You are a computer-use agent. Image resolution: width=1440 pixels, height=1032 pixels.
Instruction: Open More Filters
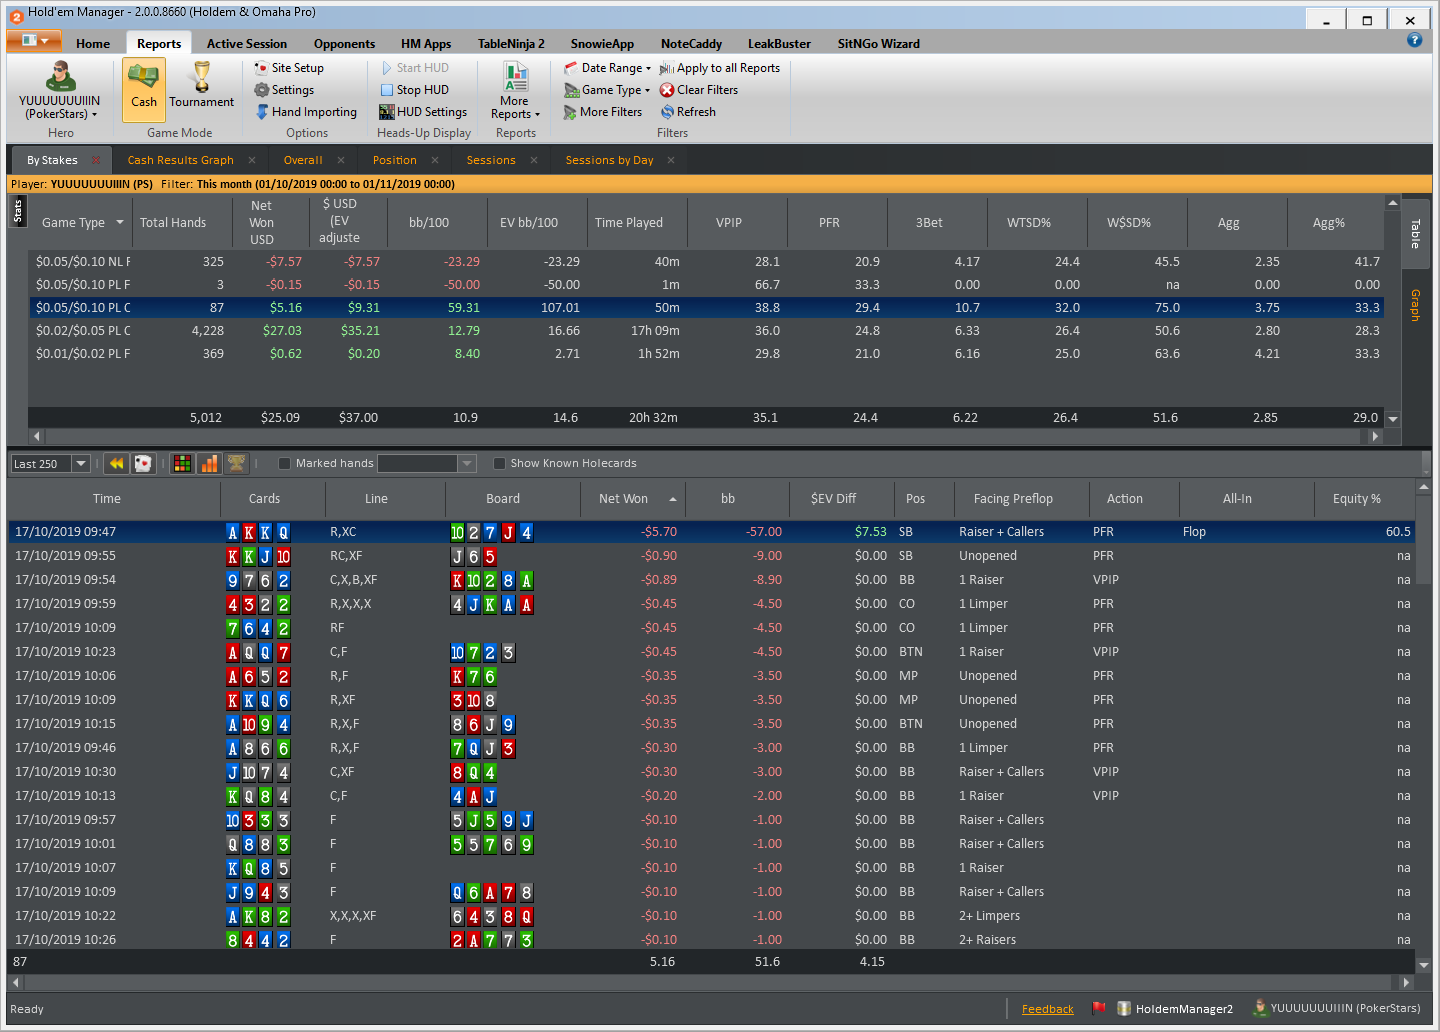tap(603, 112)
